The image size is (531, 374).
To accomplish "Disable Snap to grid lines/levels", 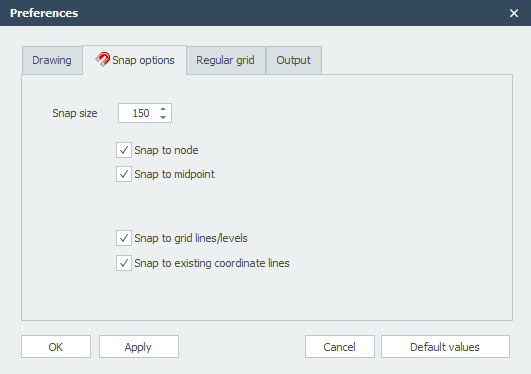I will tap(124, 238).
